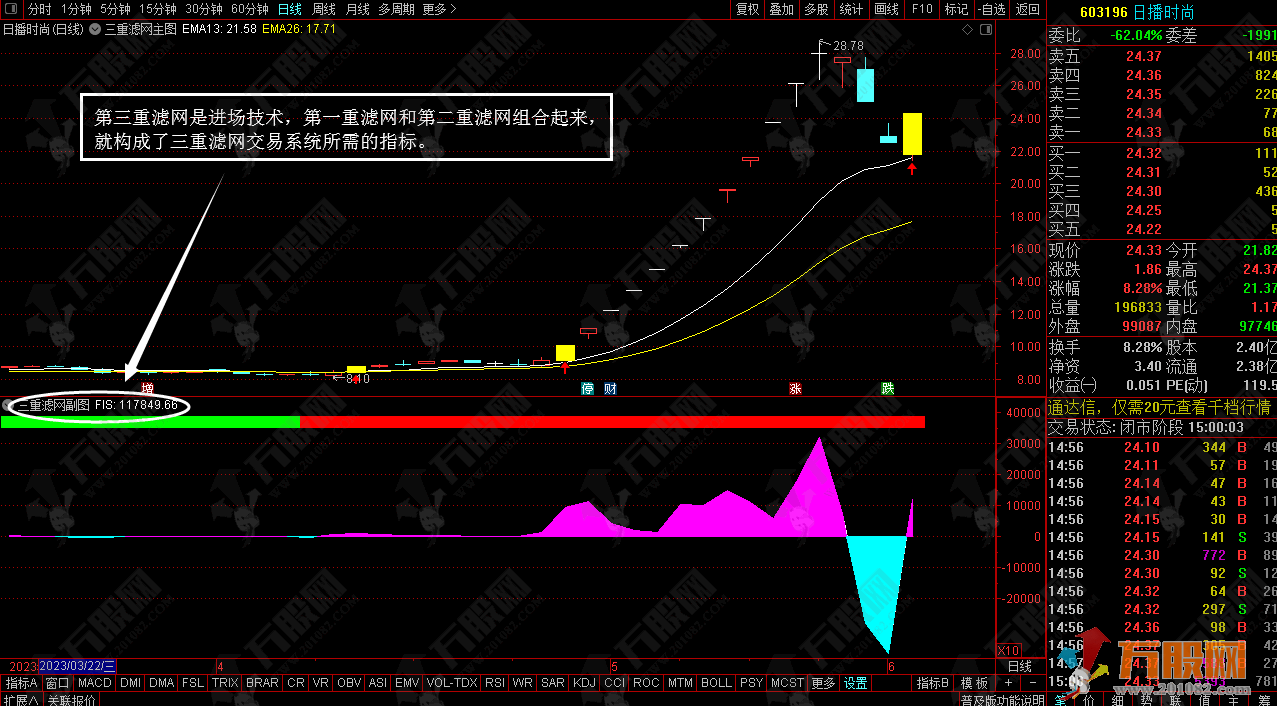
Task: Switch to 周线 weekly chart
Action: 324,9
